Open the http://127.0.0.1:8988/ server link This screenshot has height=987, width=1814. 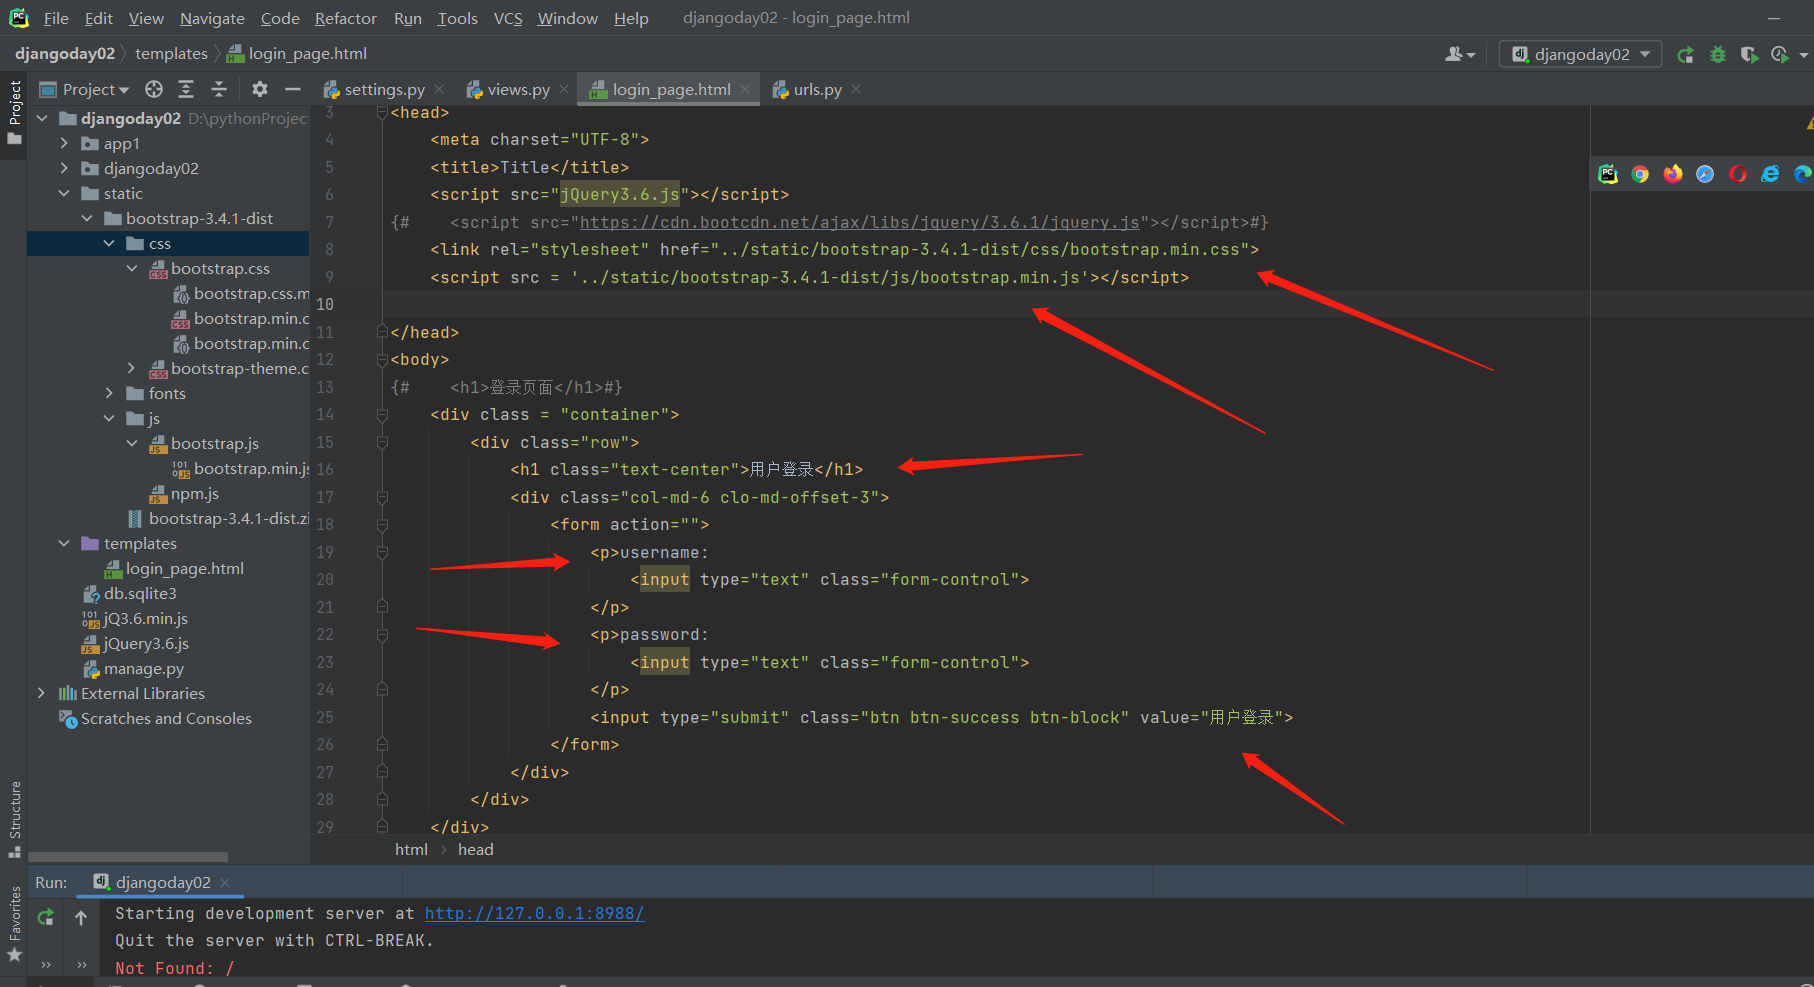click(x=534, y=913)
